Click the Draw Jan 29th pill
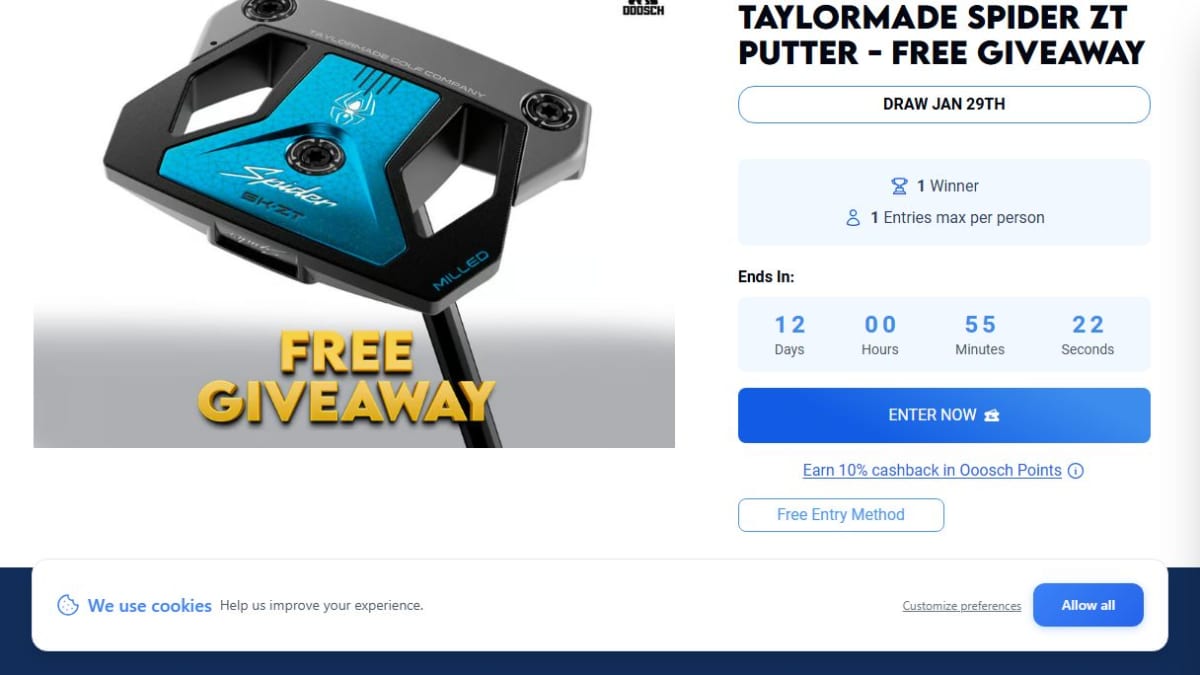Image resolution: width=1200 pixels, height=675 pixels. click(x=944, y=104)
